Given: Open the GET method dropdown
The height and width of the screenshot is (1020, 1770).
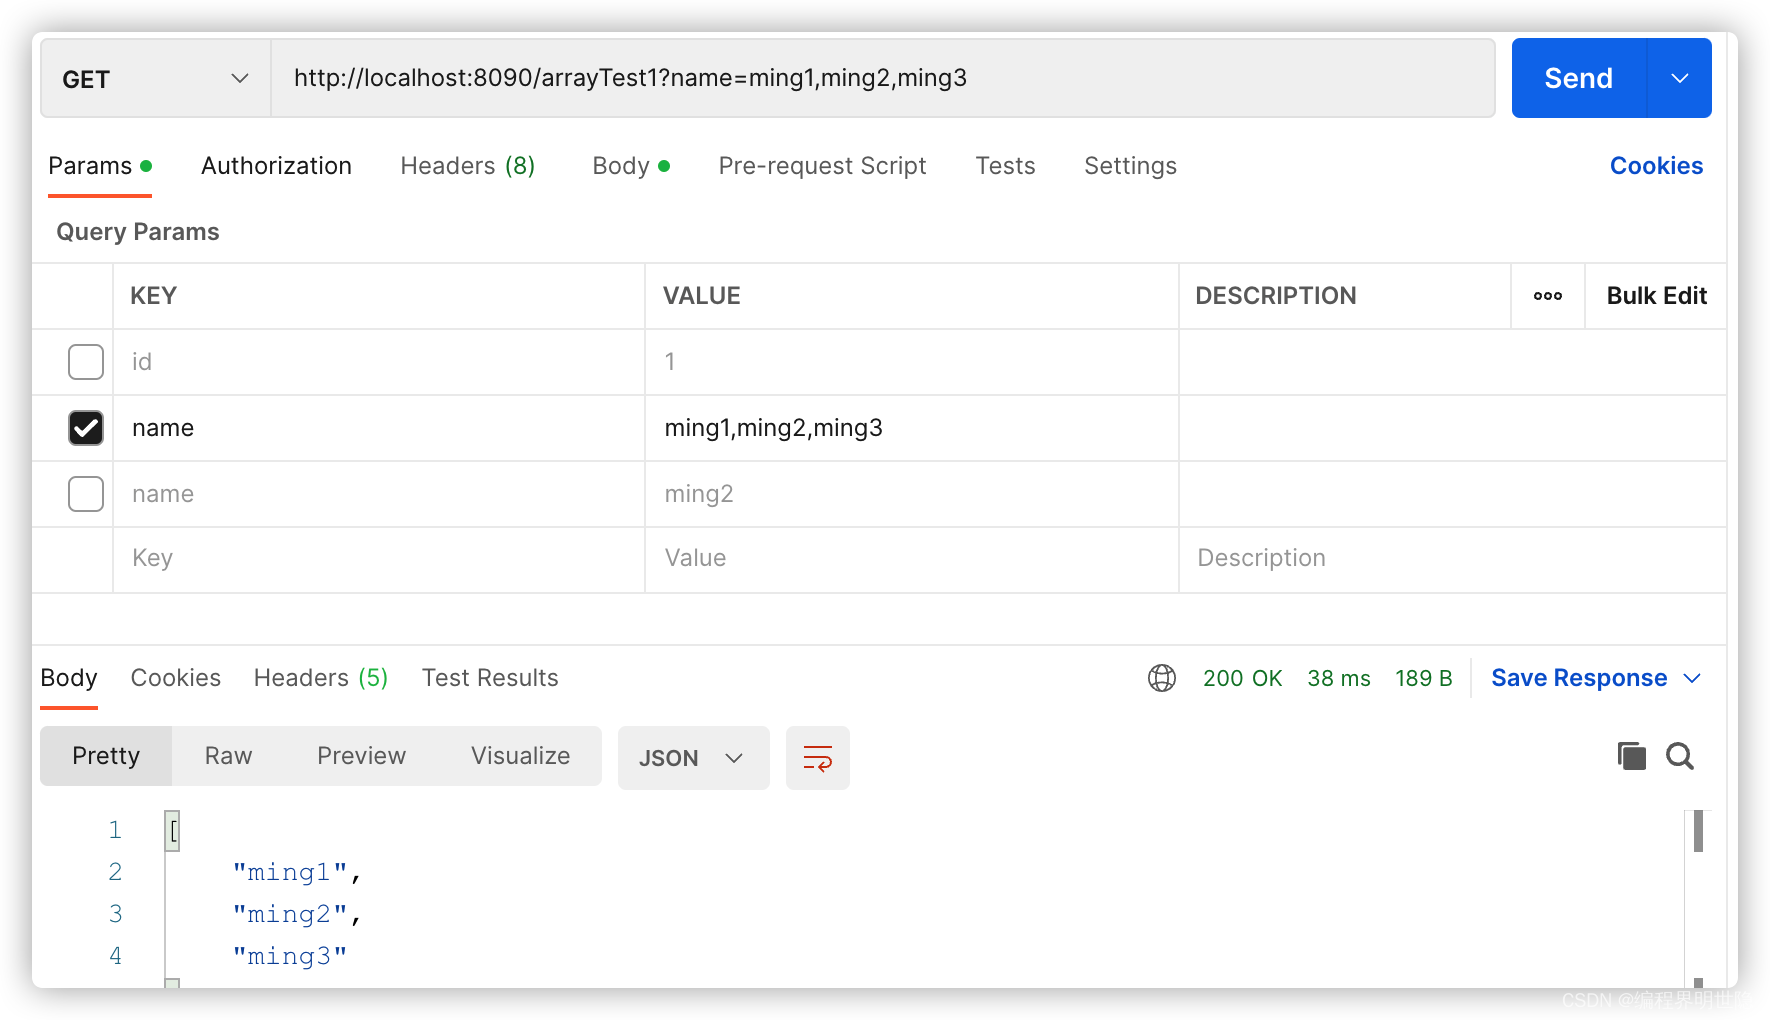Looking at the screenshot, I should pos(155,79).
